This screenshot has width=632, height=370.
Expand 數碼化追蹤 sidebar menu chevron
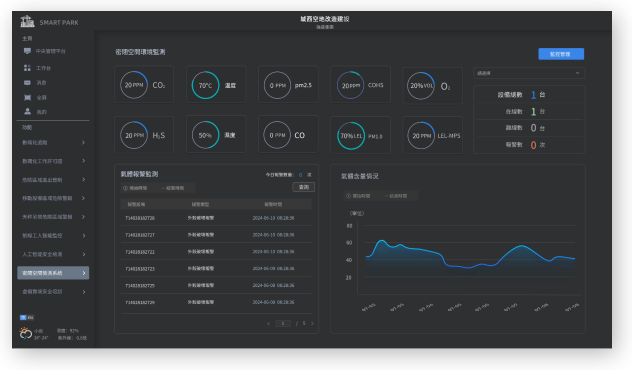[x=83, y=142]
